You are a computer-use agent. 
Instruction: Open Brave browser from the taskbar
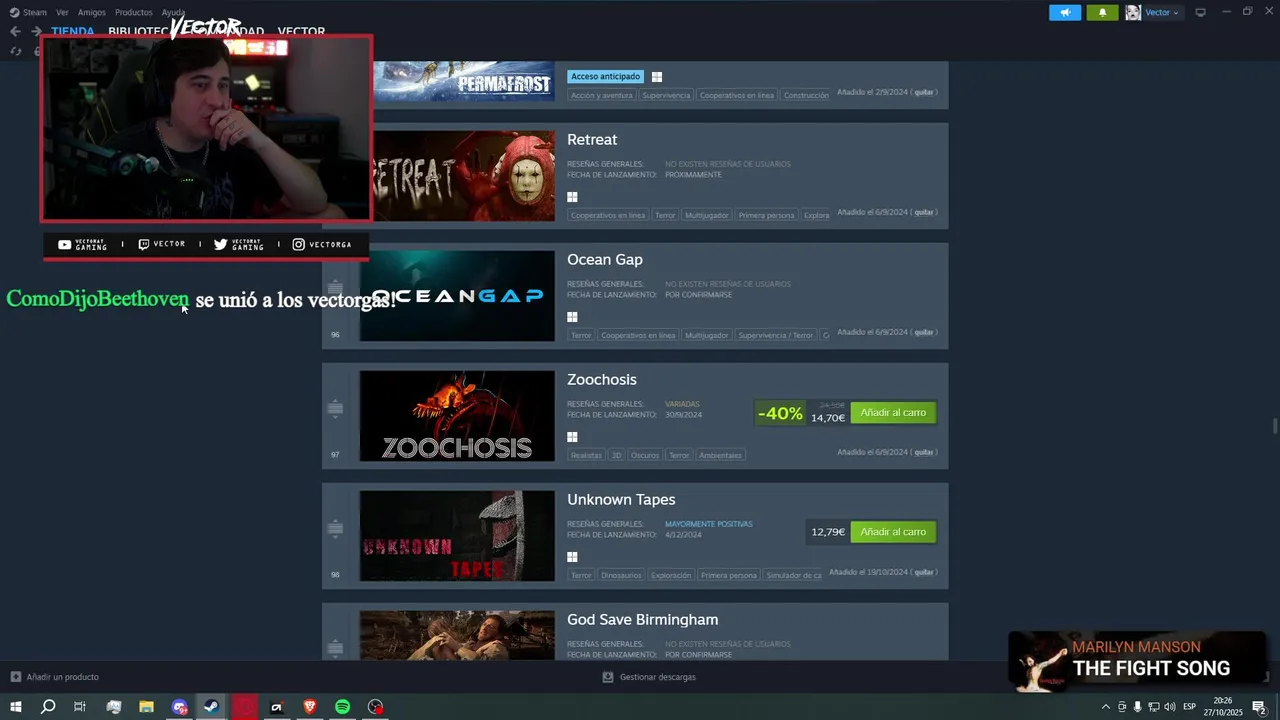click(309, 707)
